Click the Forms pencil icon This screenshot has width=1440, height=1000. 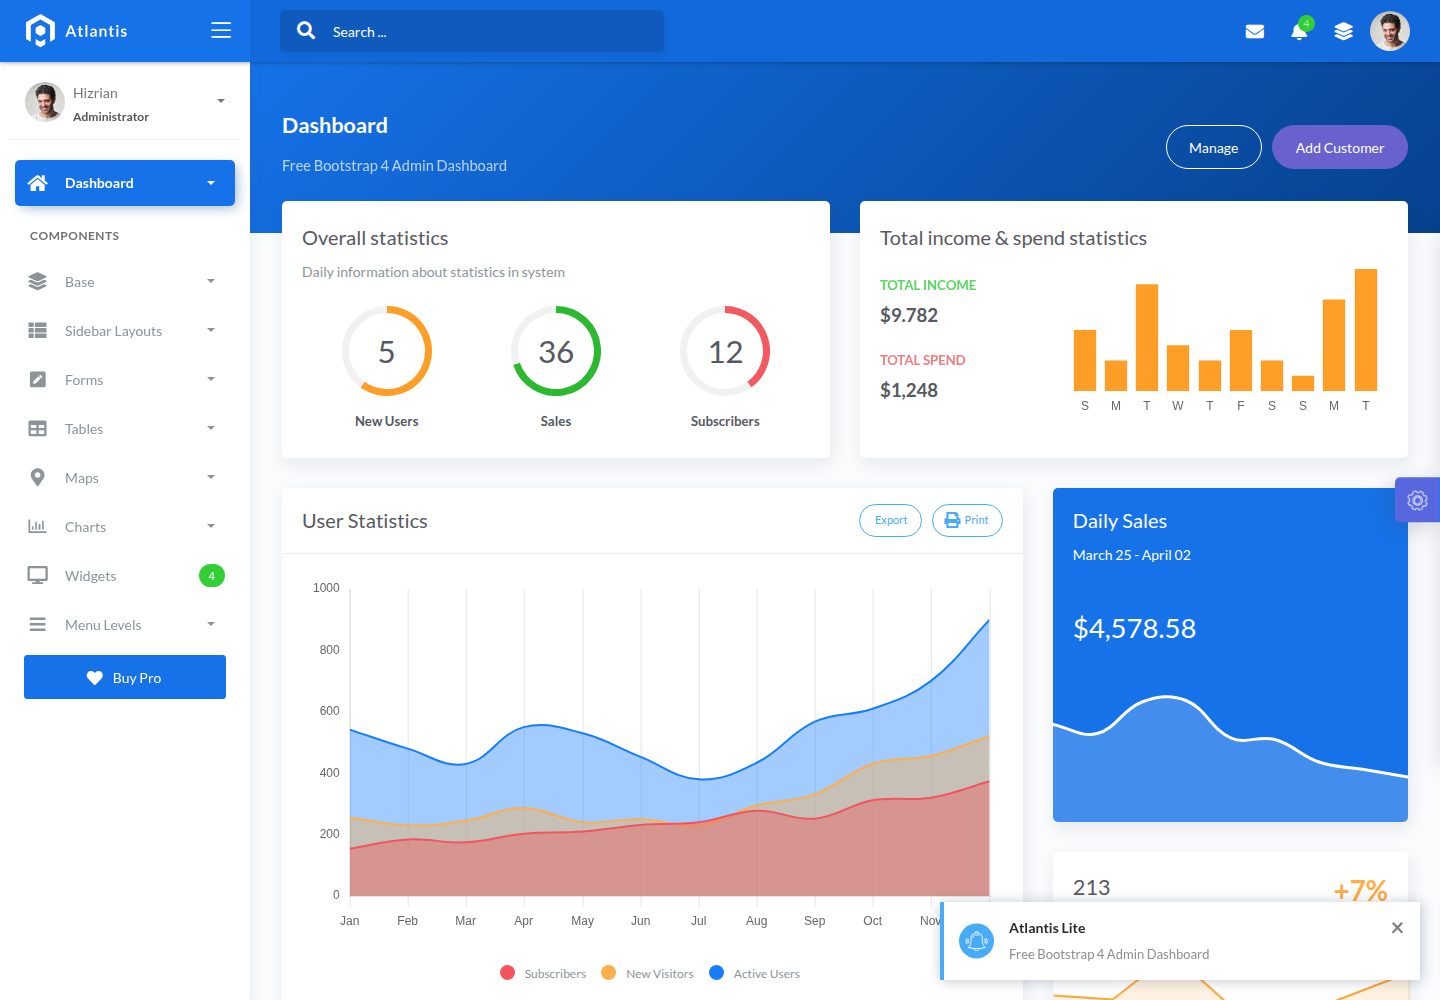(x=38, y=380)
